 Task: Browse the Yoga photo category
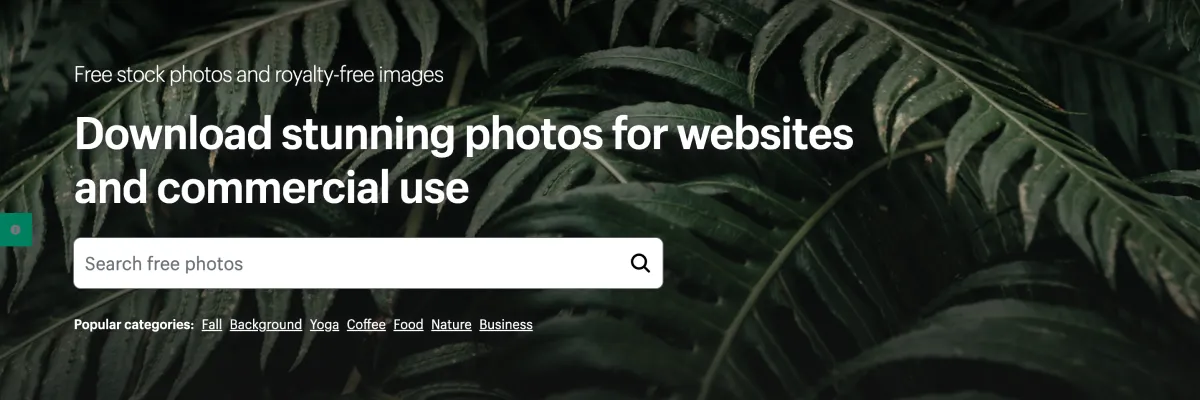click(x=324, y=325)
